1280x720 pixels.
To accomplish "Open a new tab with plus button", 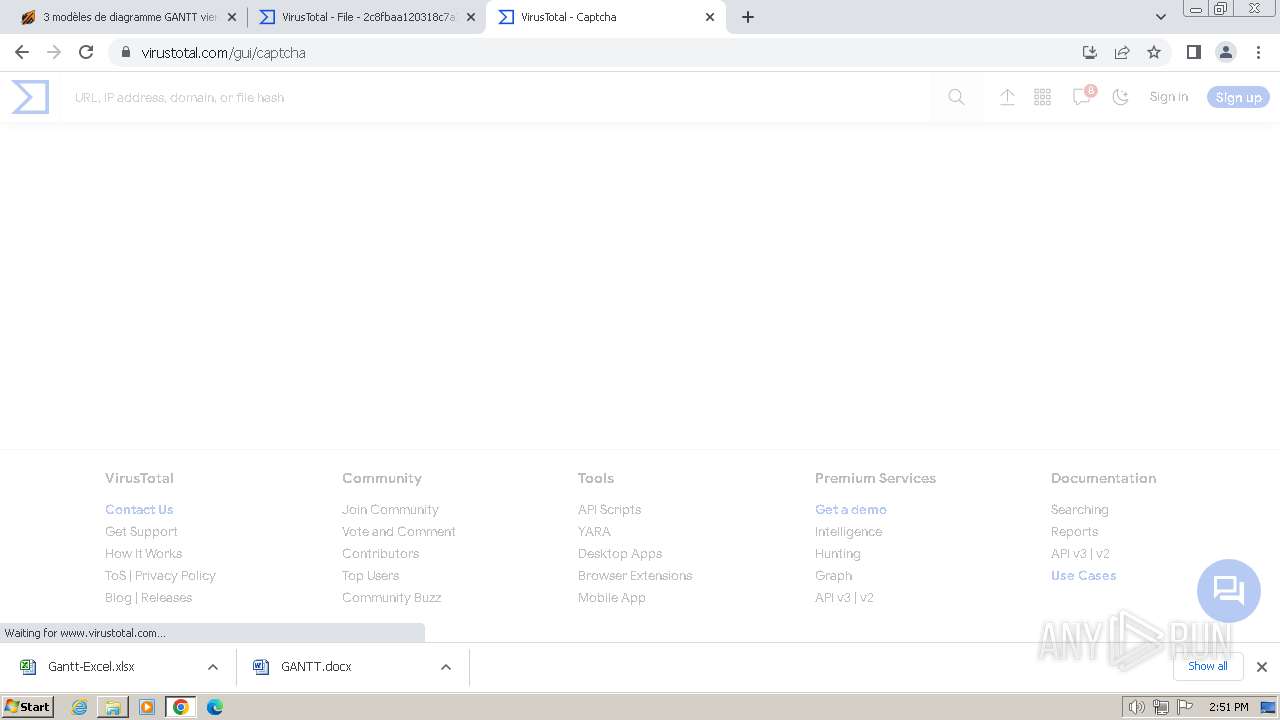I will pyautogui.click(x=748, y=17).
